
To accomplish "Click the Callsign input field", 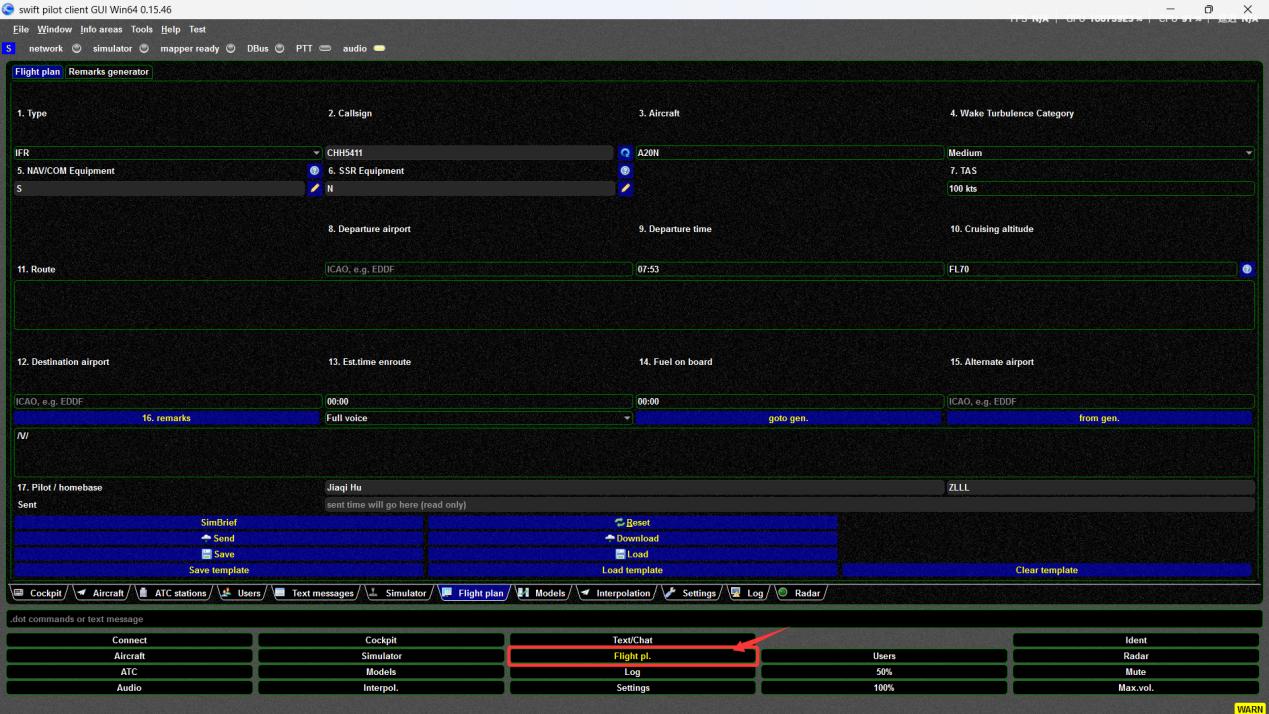I will coord(469,153).
